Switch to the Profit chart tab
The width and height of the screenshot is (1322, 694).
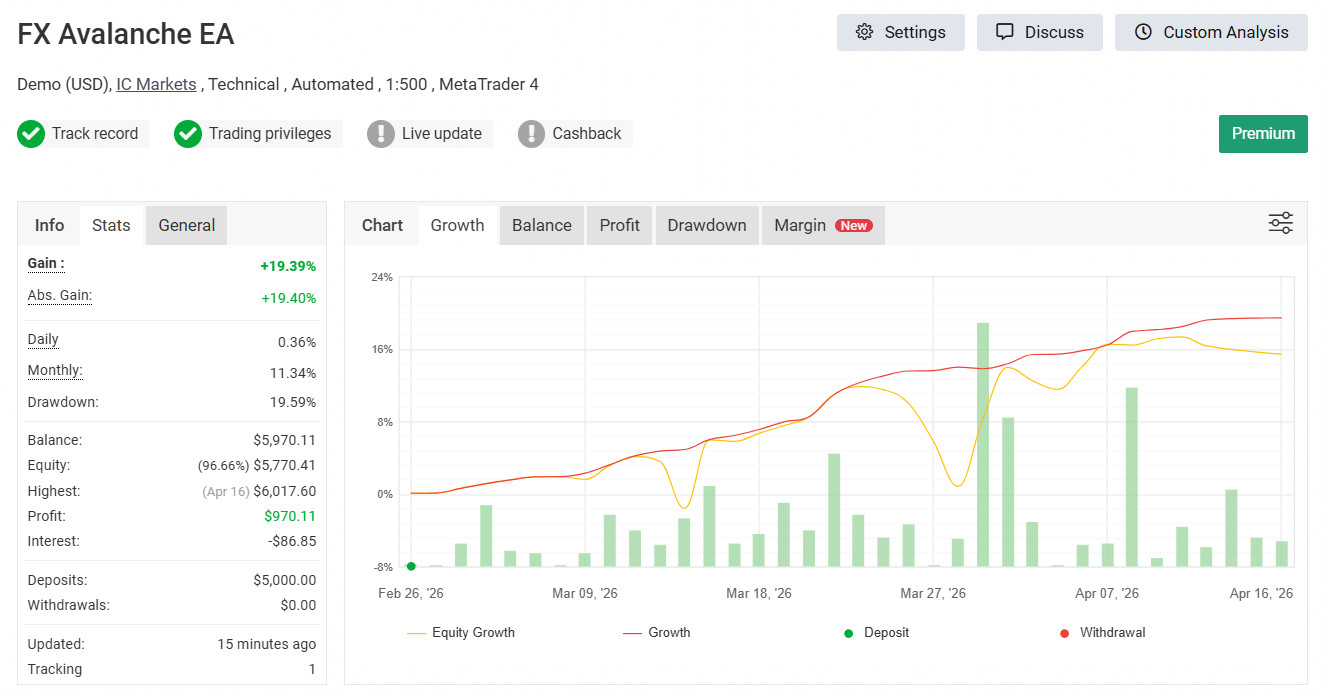click(x=620, y=225)
